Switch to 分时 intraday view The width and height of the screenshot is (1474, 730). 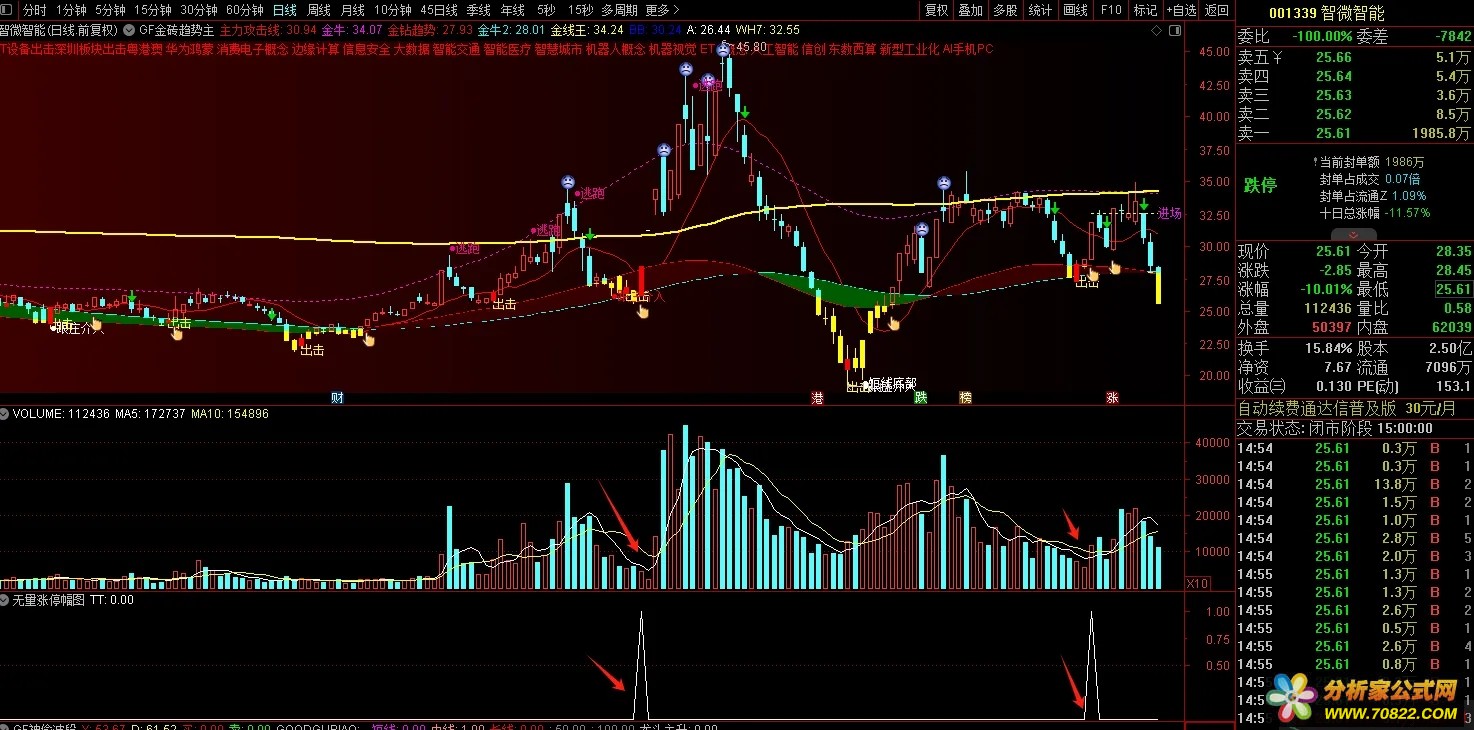[35, 10]
